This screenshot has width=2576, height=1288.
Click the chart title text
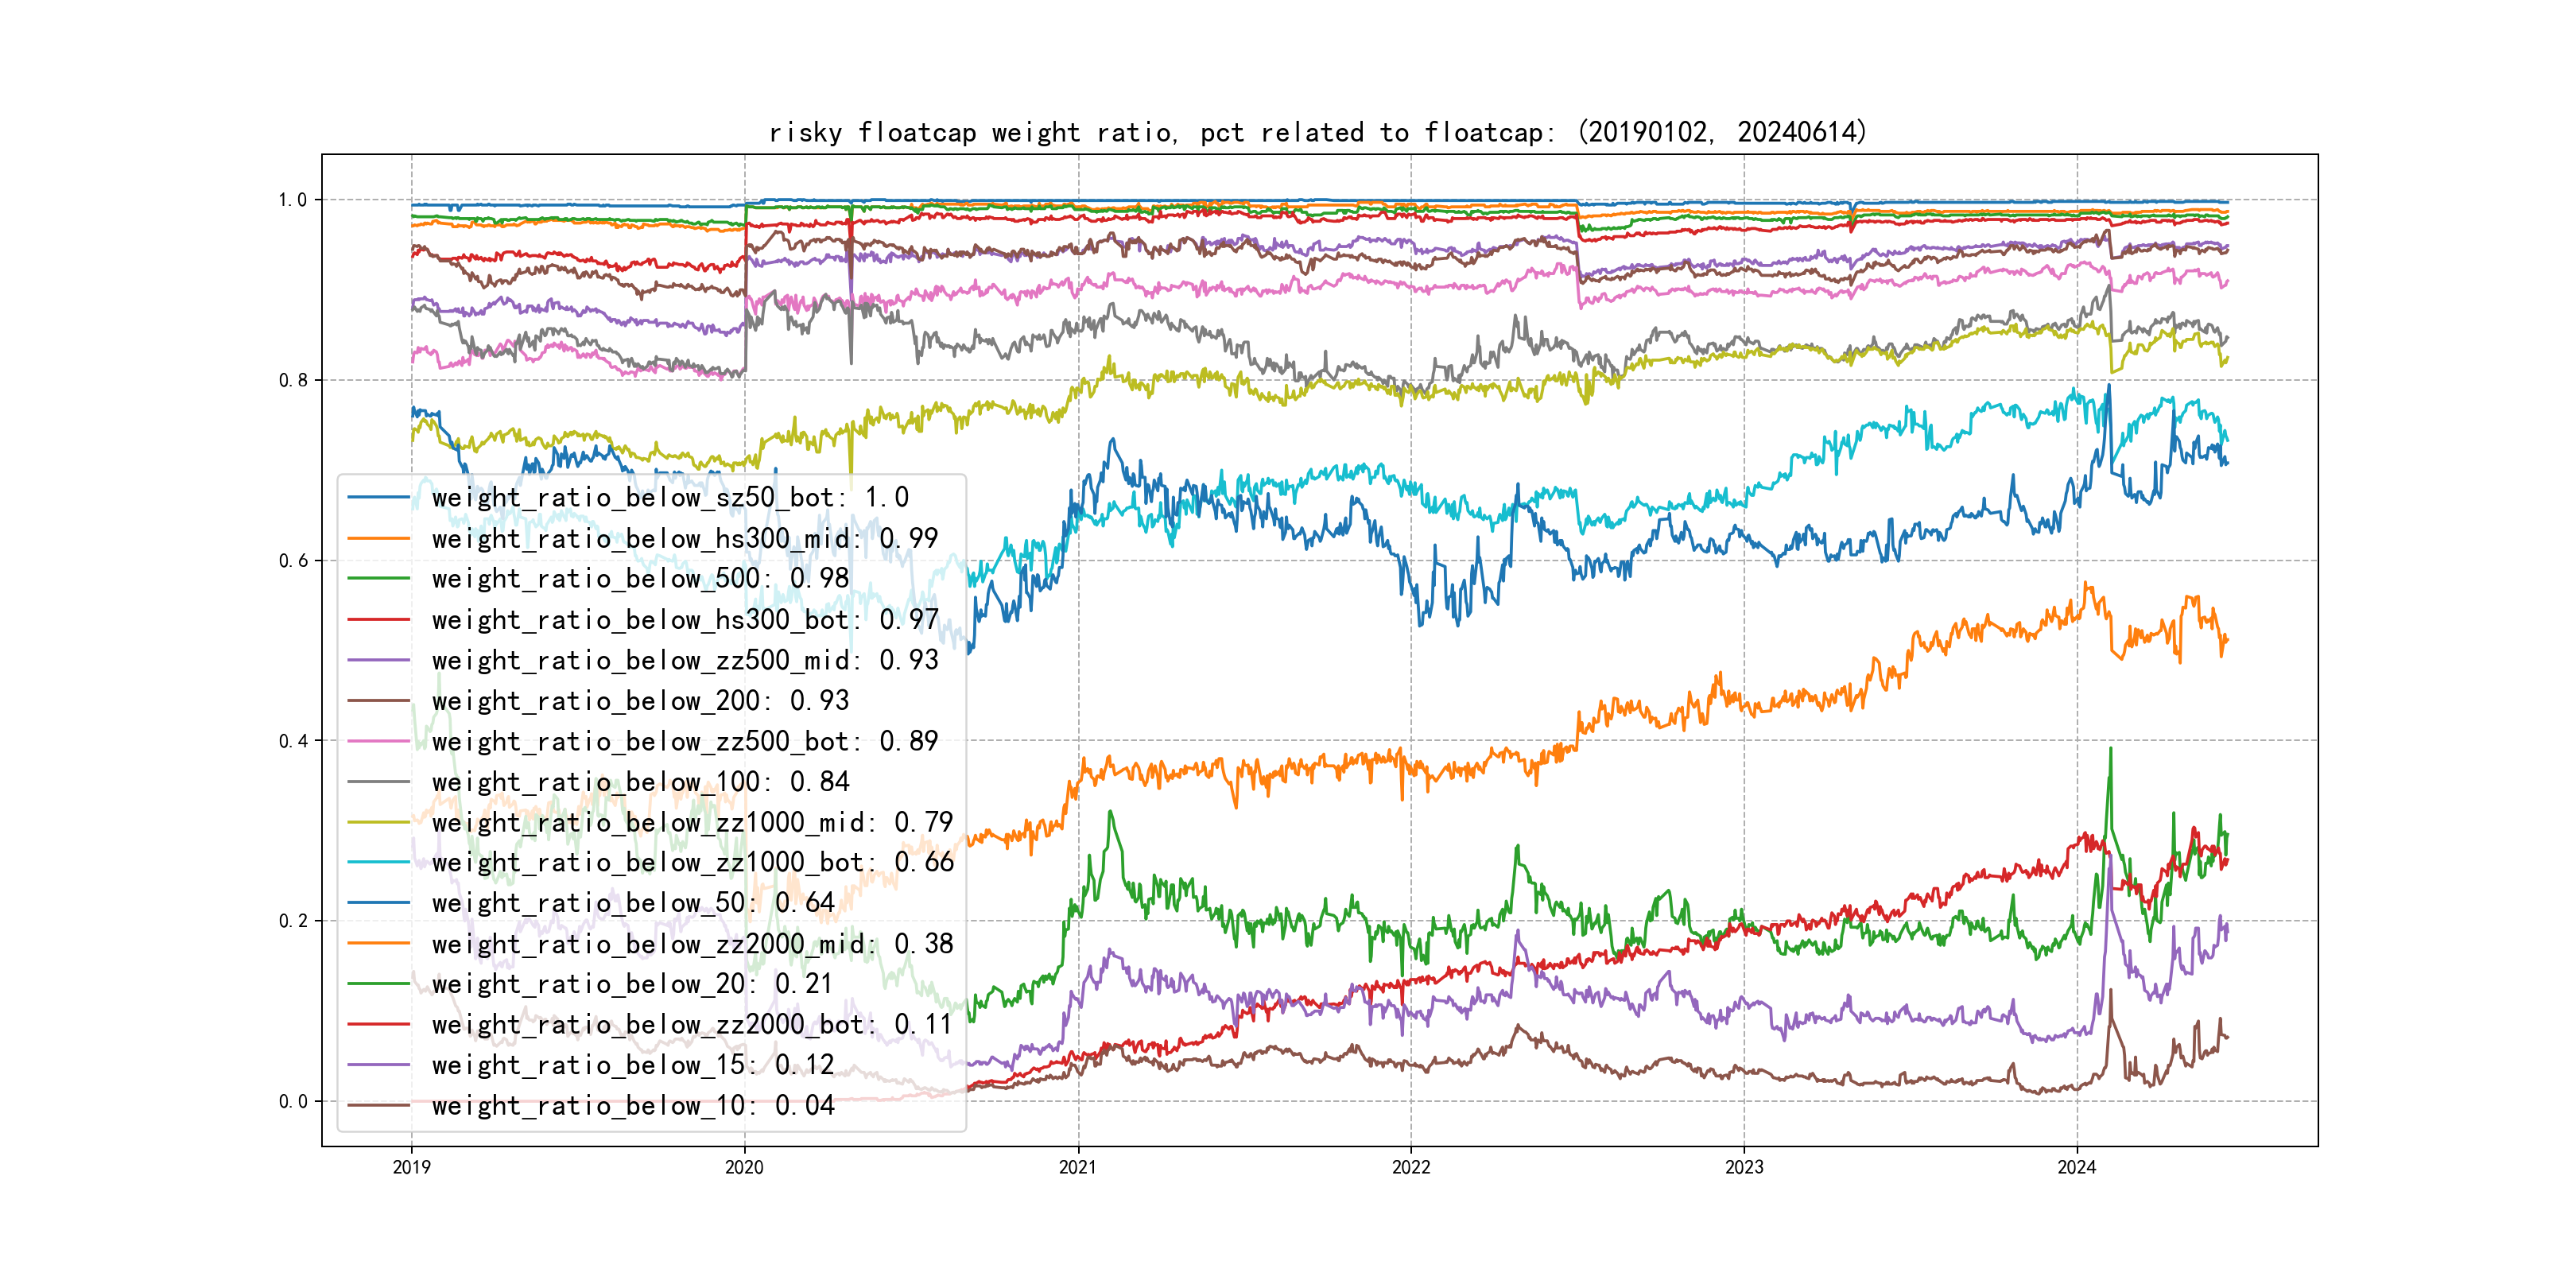point(1318,132)
